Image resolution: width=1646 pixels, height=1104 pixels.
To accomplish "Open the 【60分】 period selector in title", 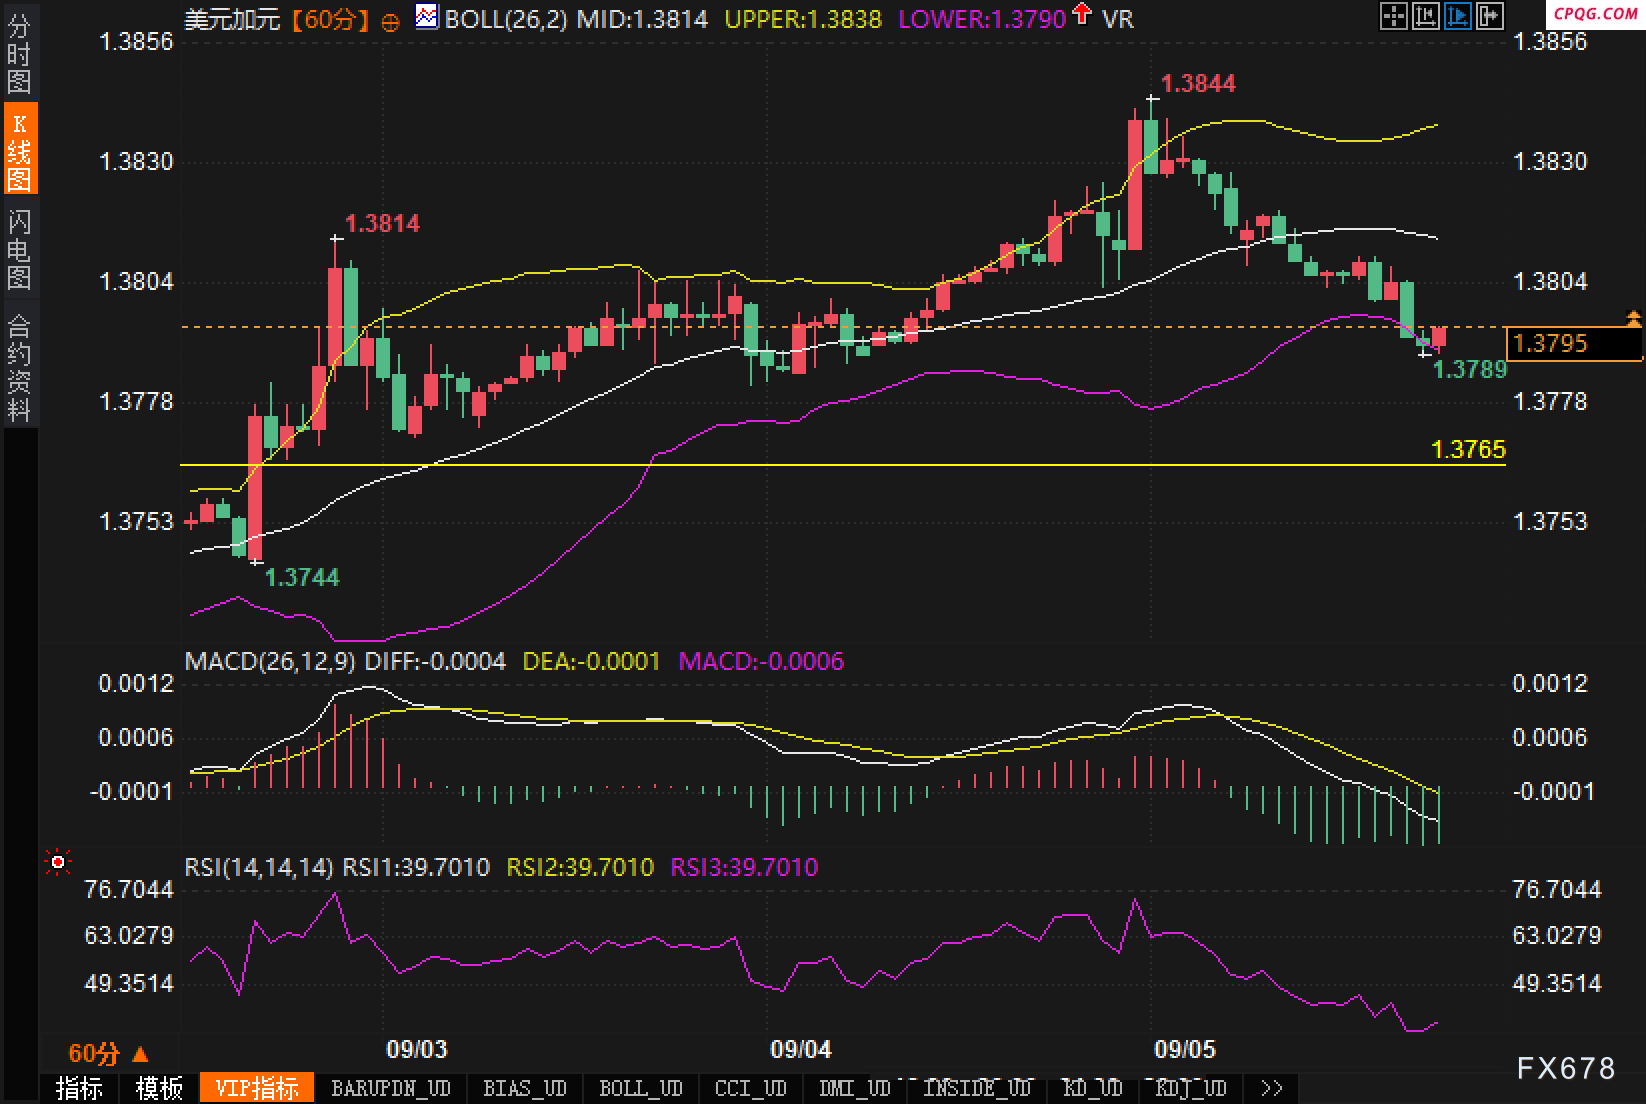I will tap(331, 19).
